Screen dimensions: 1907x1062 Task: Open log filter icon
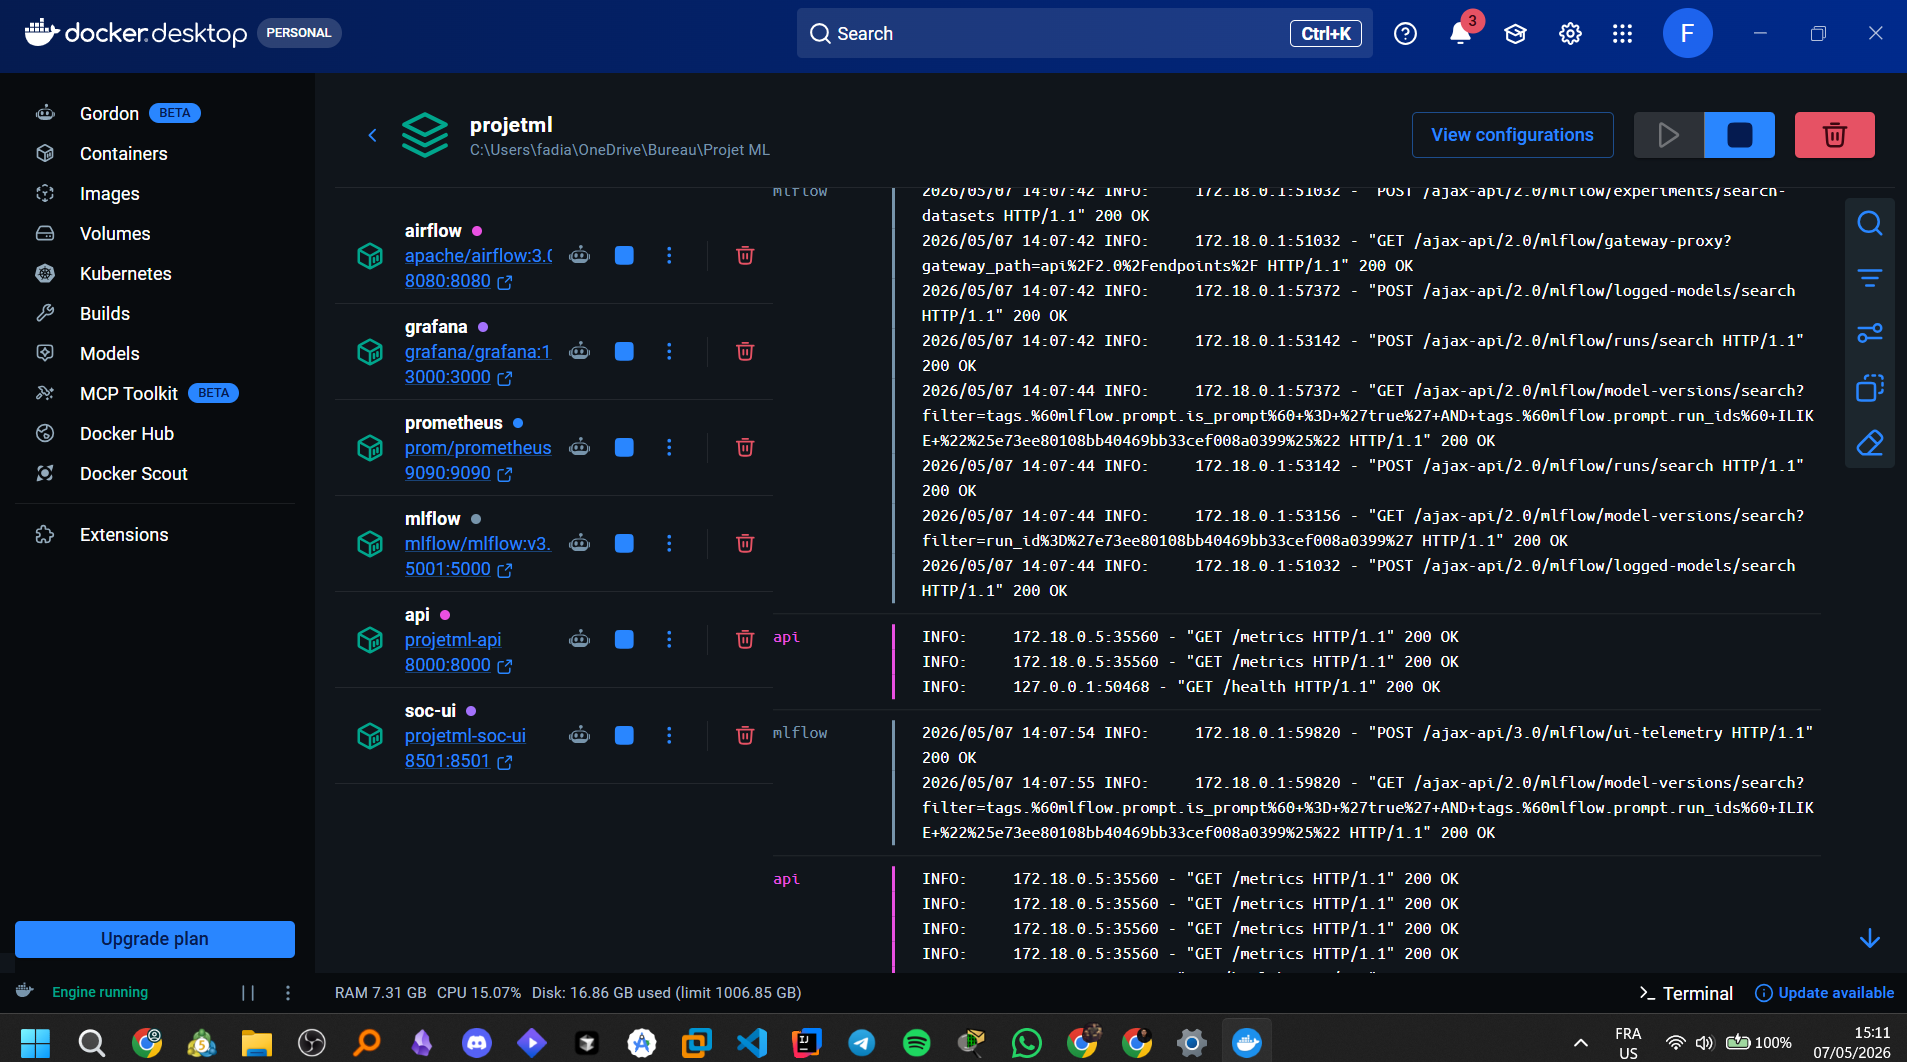[x=1869, y=278]
